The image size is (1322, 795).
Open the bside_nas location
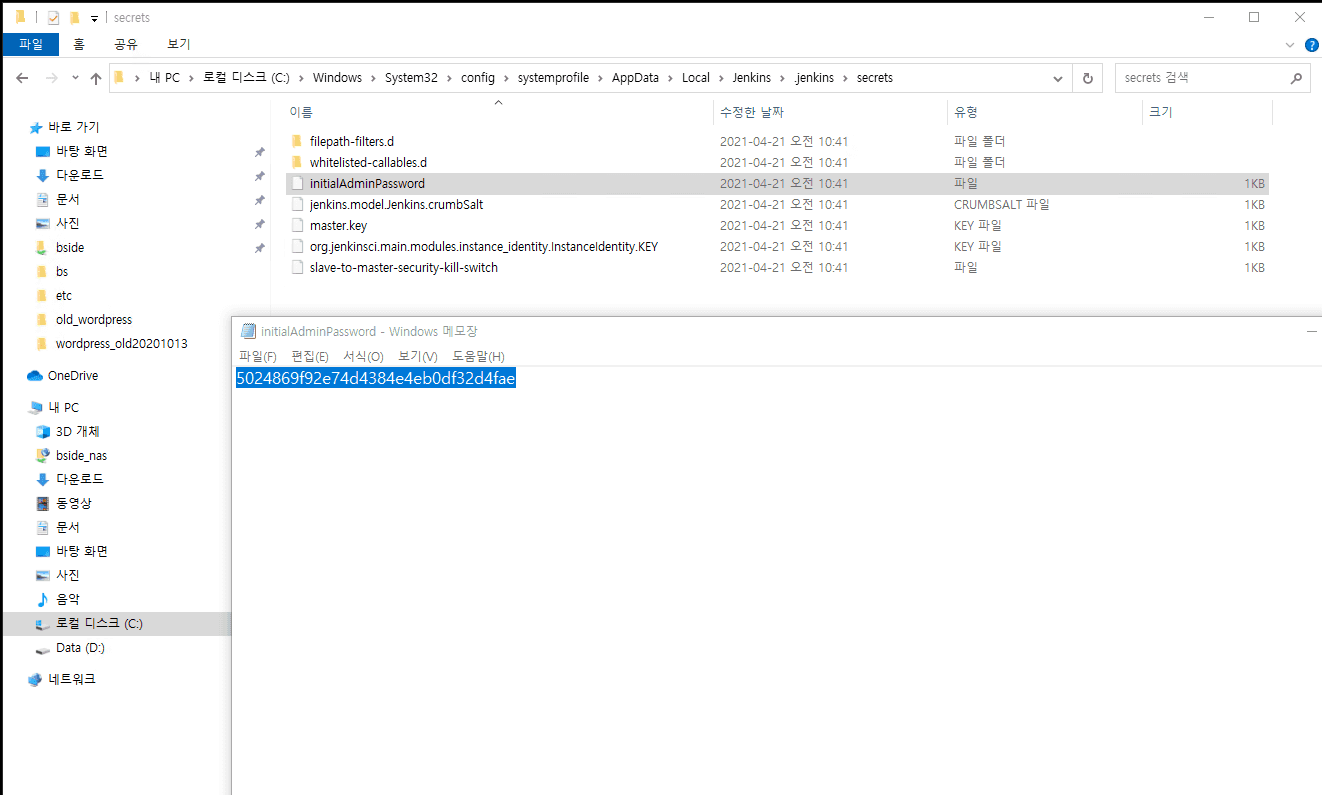pyautogui.click(x=81, y=456)
